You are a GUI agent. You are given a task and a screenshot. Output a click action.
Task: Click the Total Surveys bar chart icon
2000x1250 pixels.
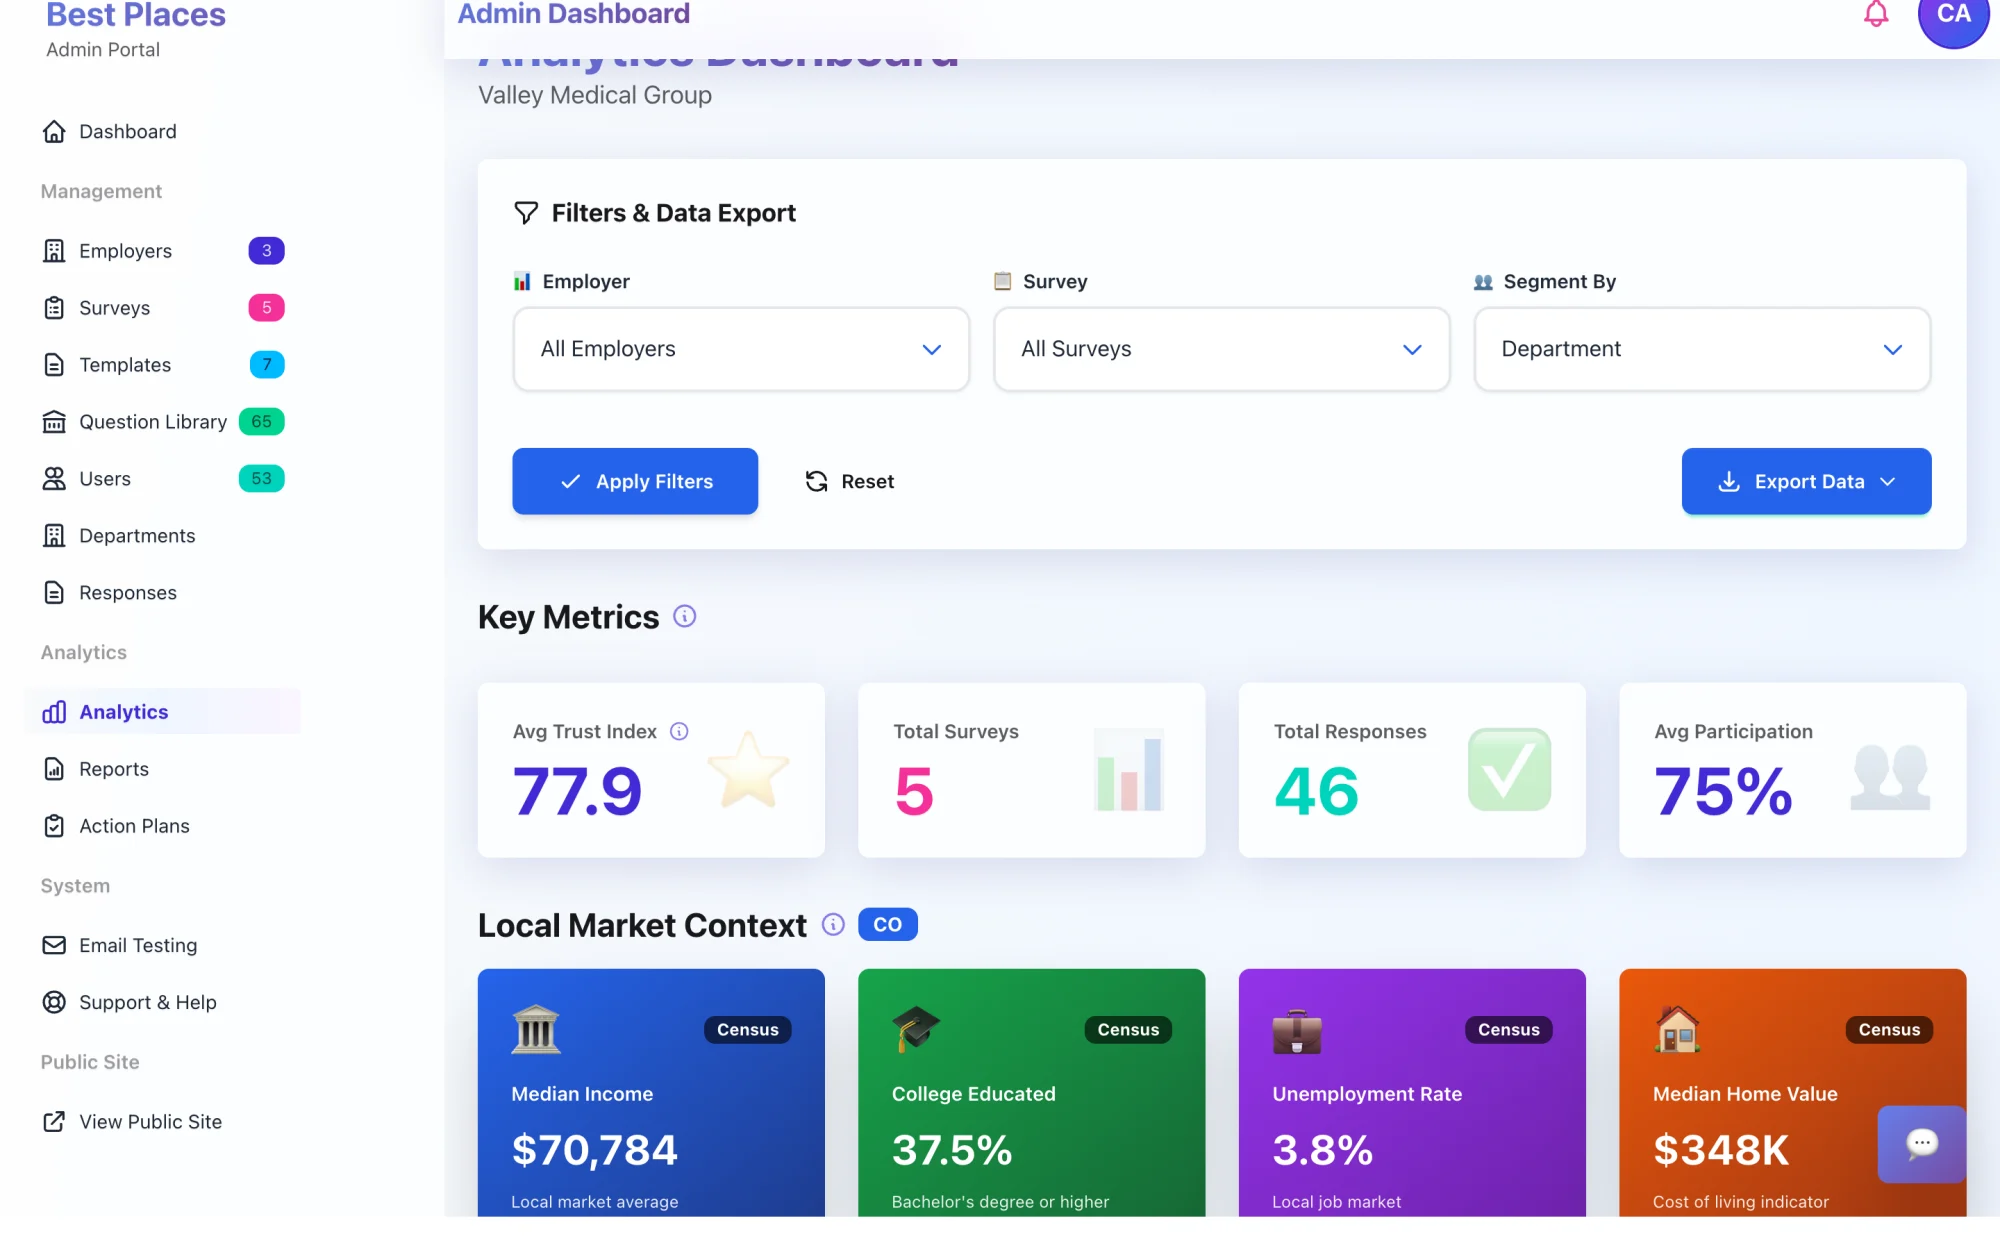tap(1129, 771)
